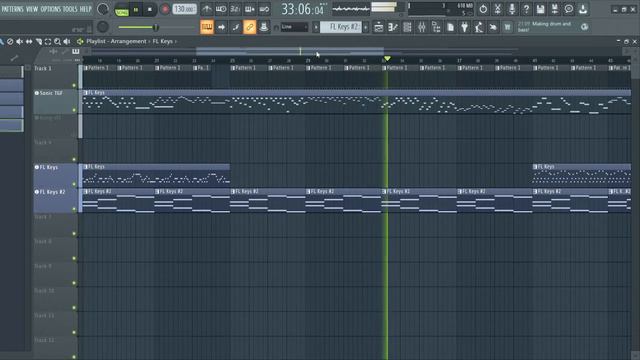
Task: Select the first FL Keys clip on FL Keys track
Action: pos(156,175)
